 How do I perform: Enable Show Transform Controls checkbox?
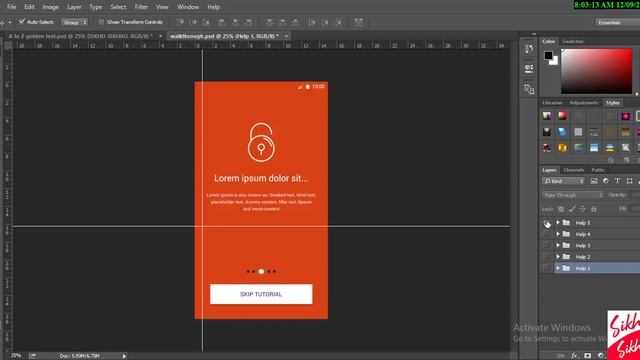pos(101,22)
